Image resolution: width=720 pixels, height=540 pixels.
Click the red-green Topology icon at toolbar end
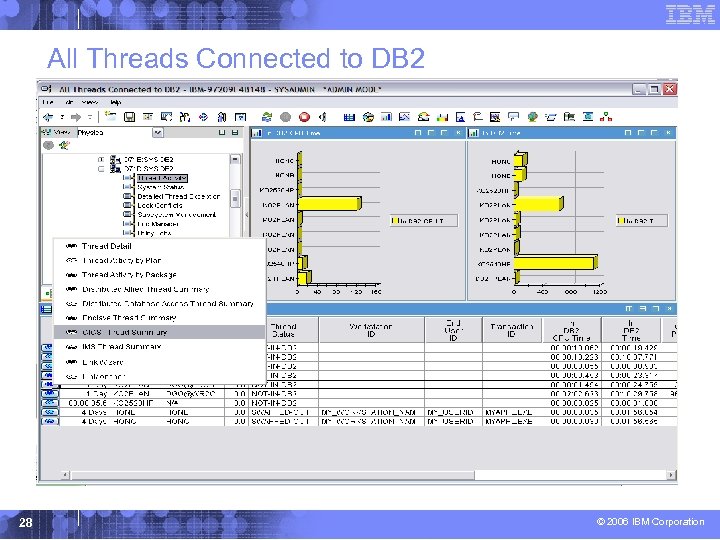coord(606,117)
